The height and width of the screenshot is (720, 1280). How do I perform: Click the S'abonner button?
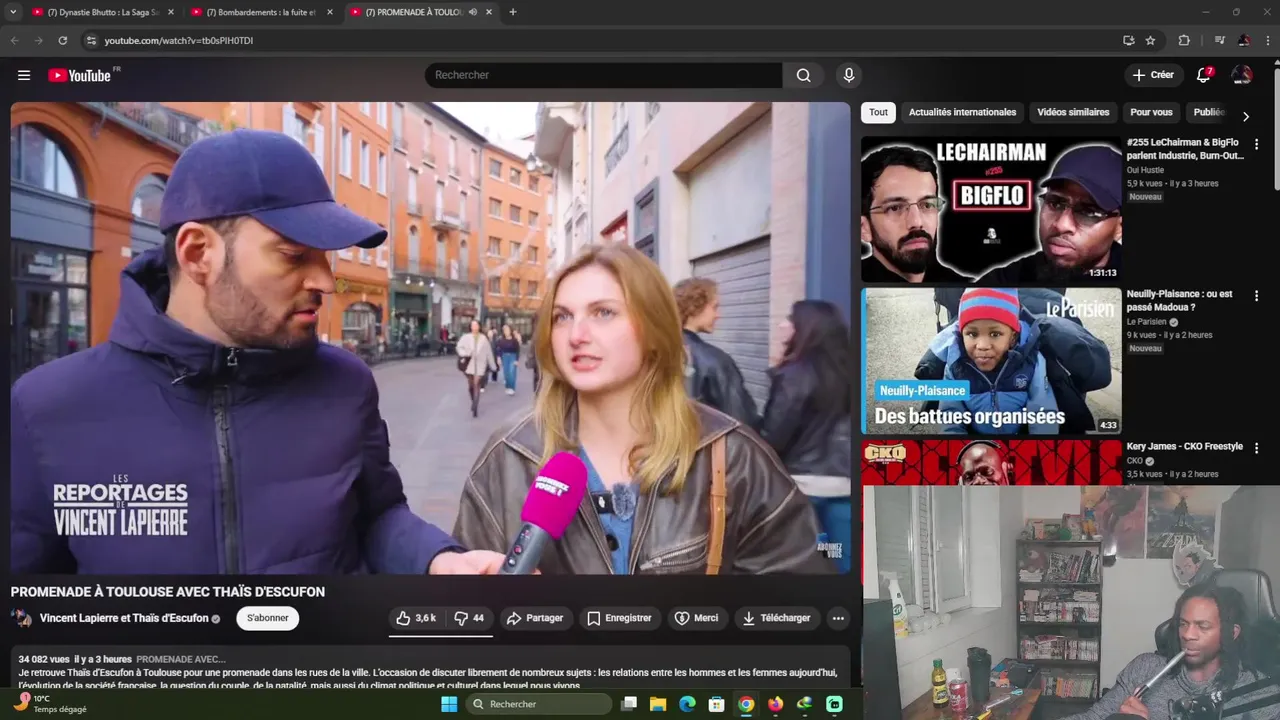click(268, 618)
